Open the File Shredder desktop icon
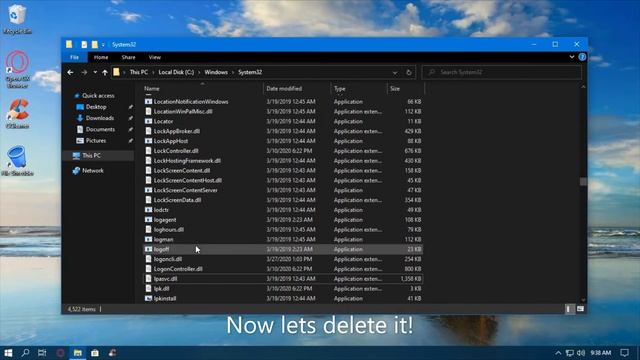 click(x=17, y=160)
